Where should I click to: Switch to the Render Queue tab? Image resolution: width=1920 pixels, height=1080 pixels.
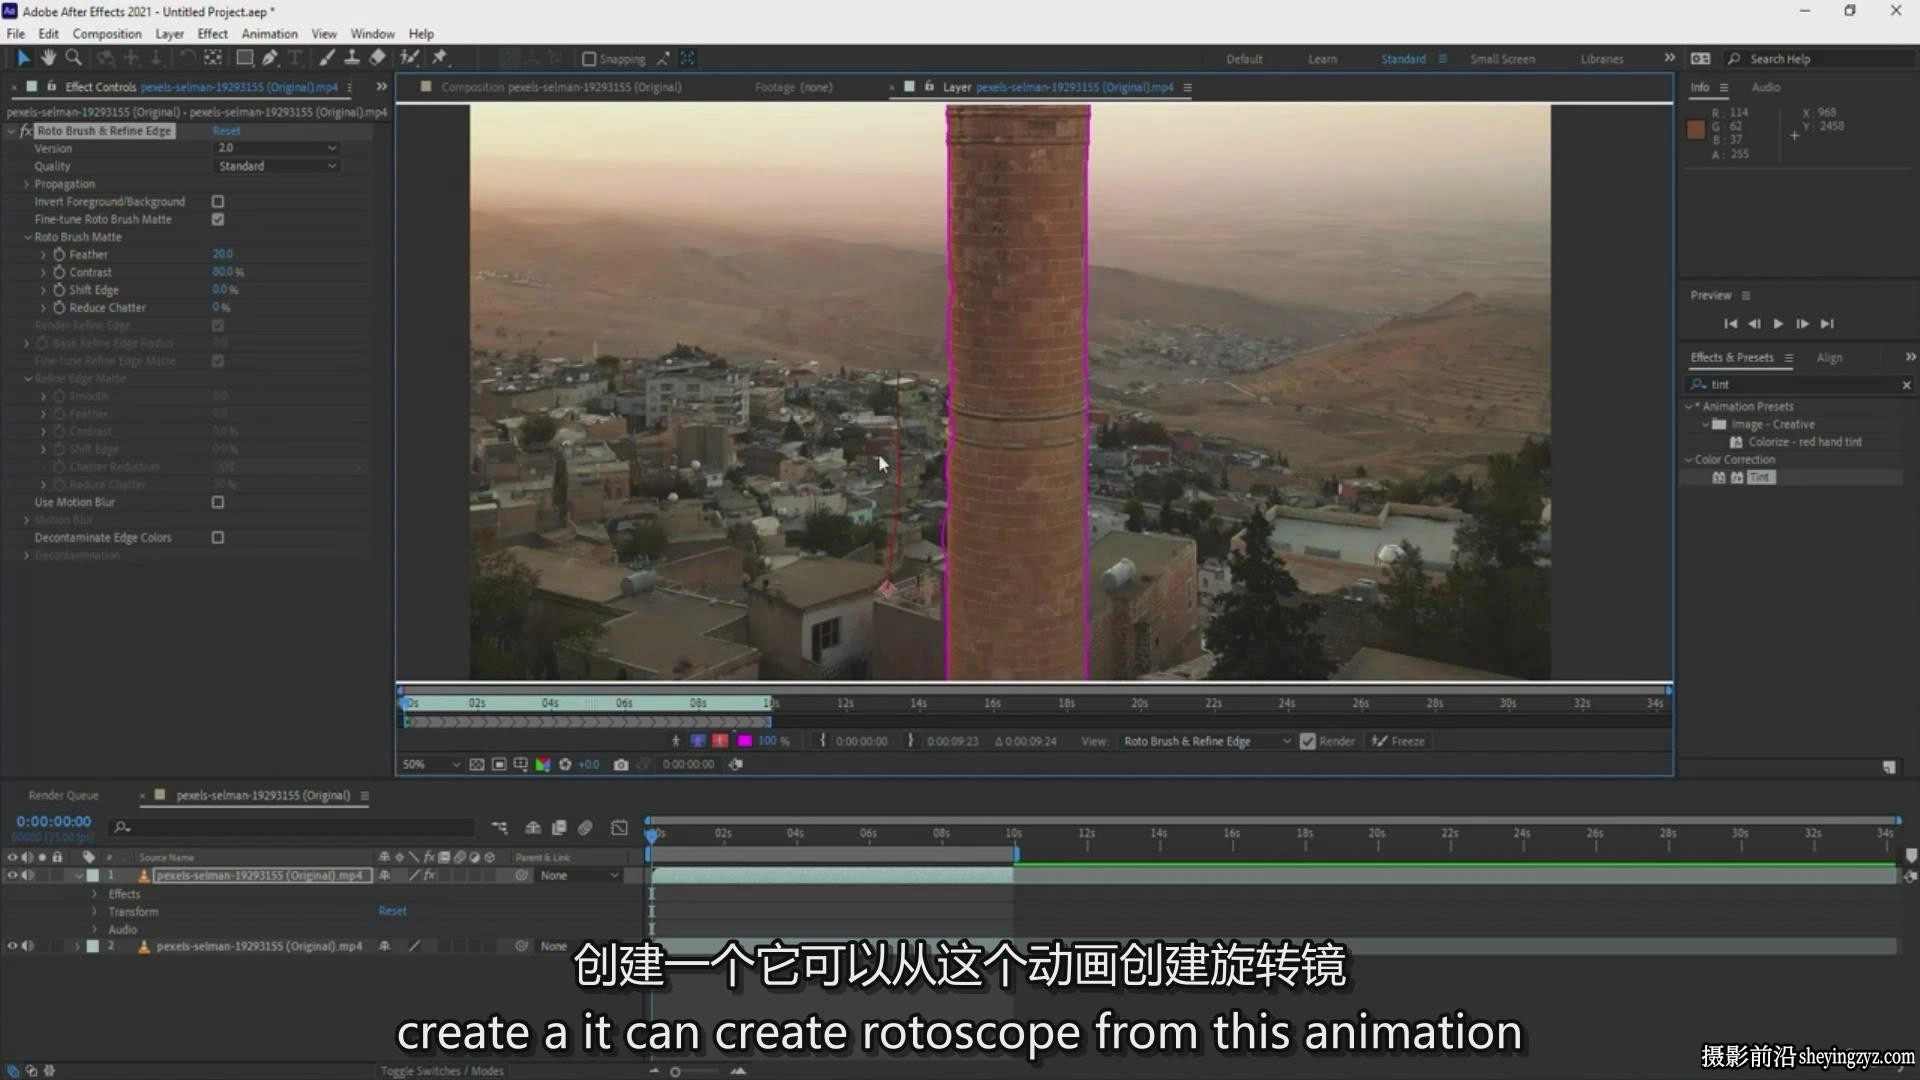point(63,796)
